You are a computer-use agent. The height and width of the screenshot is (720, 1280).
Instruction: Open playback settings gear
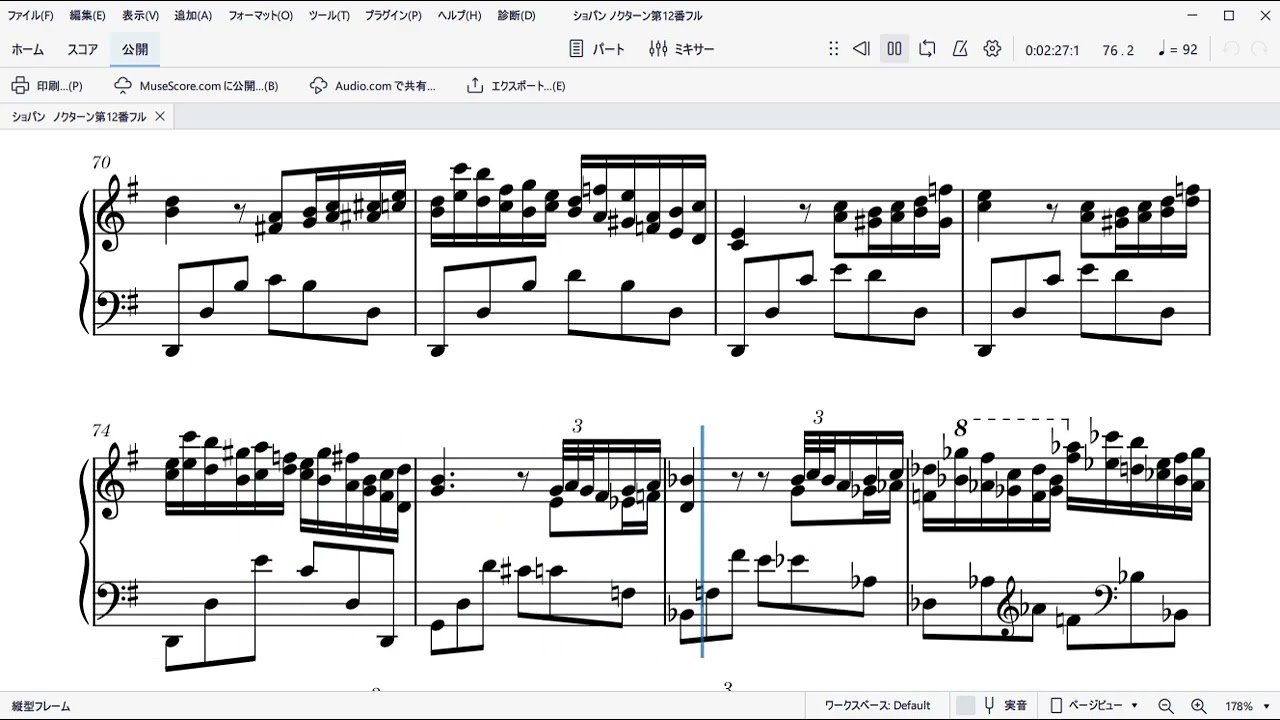point(992,49)
